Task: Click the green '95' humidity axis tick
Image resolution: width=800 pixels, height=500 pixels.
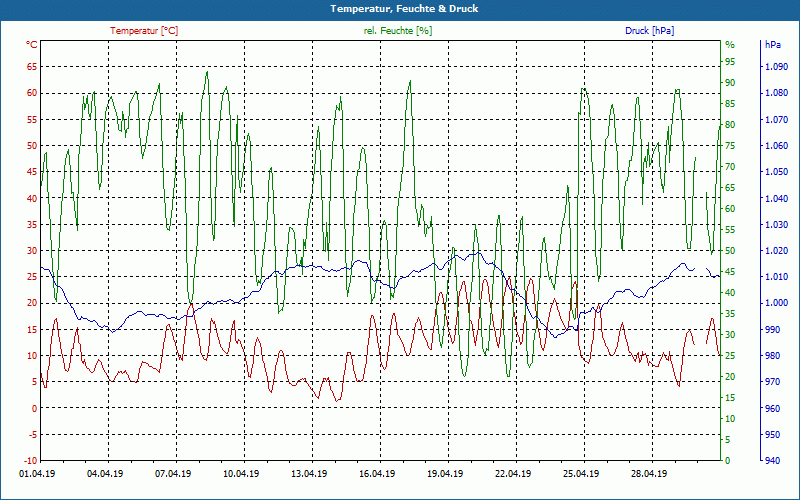Action: (x=730, y=62)
